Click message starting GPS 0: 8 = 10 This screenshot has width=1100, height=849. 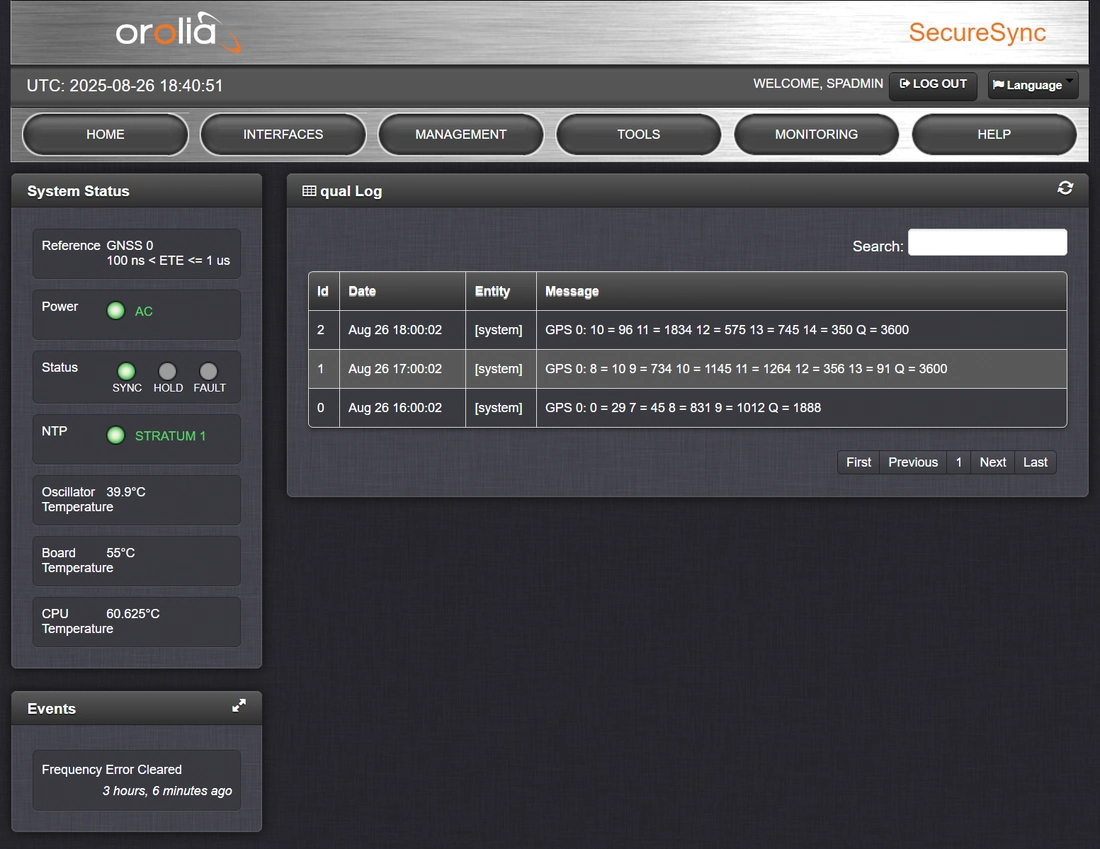coord(746,369)
